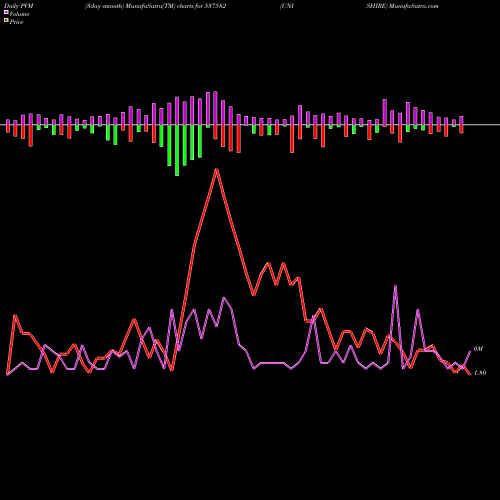Click the '(3day smooth) MunafaSutra(TM) charts' heading
This screenshot has height=500, width=500.
[139, 6]
